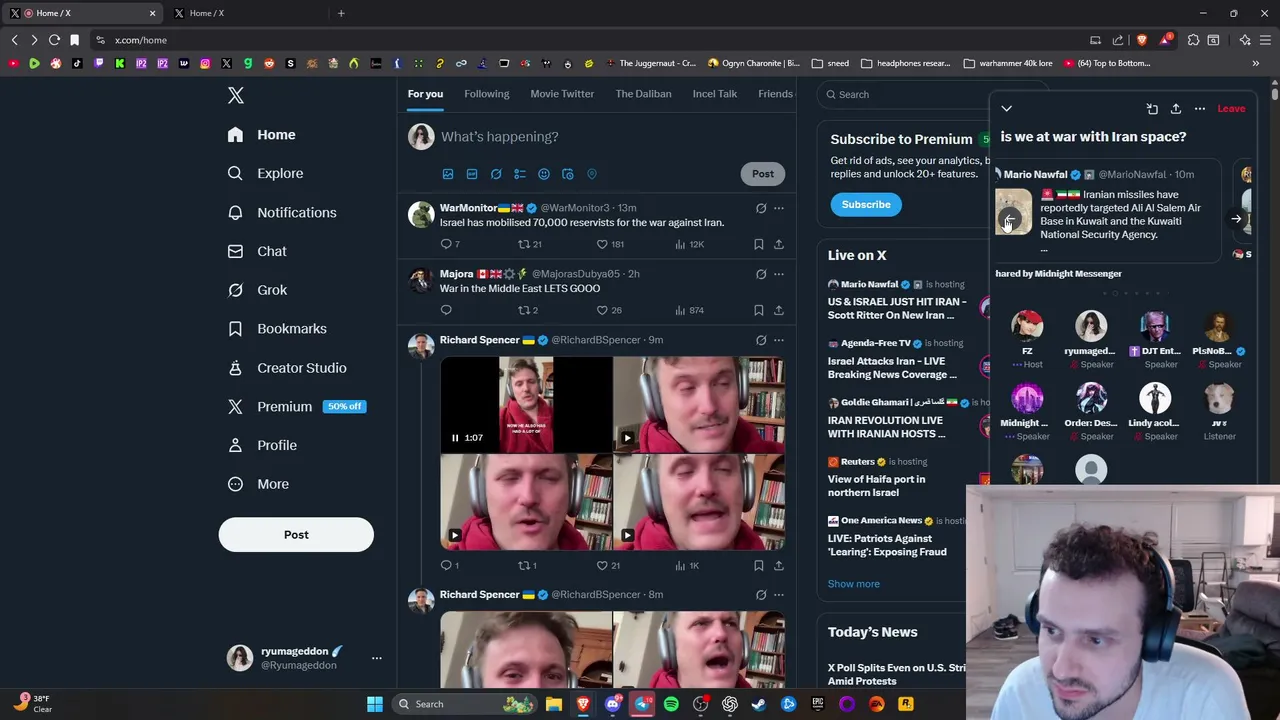Reload the page in browser toolbar
The height and width of the screenshot is (720, 1280).
[54, 40]
